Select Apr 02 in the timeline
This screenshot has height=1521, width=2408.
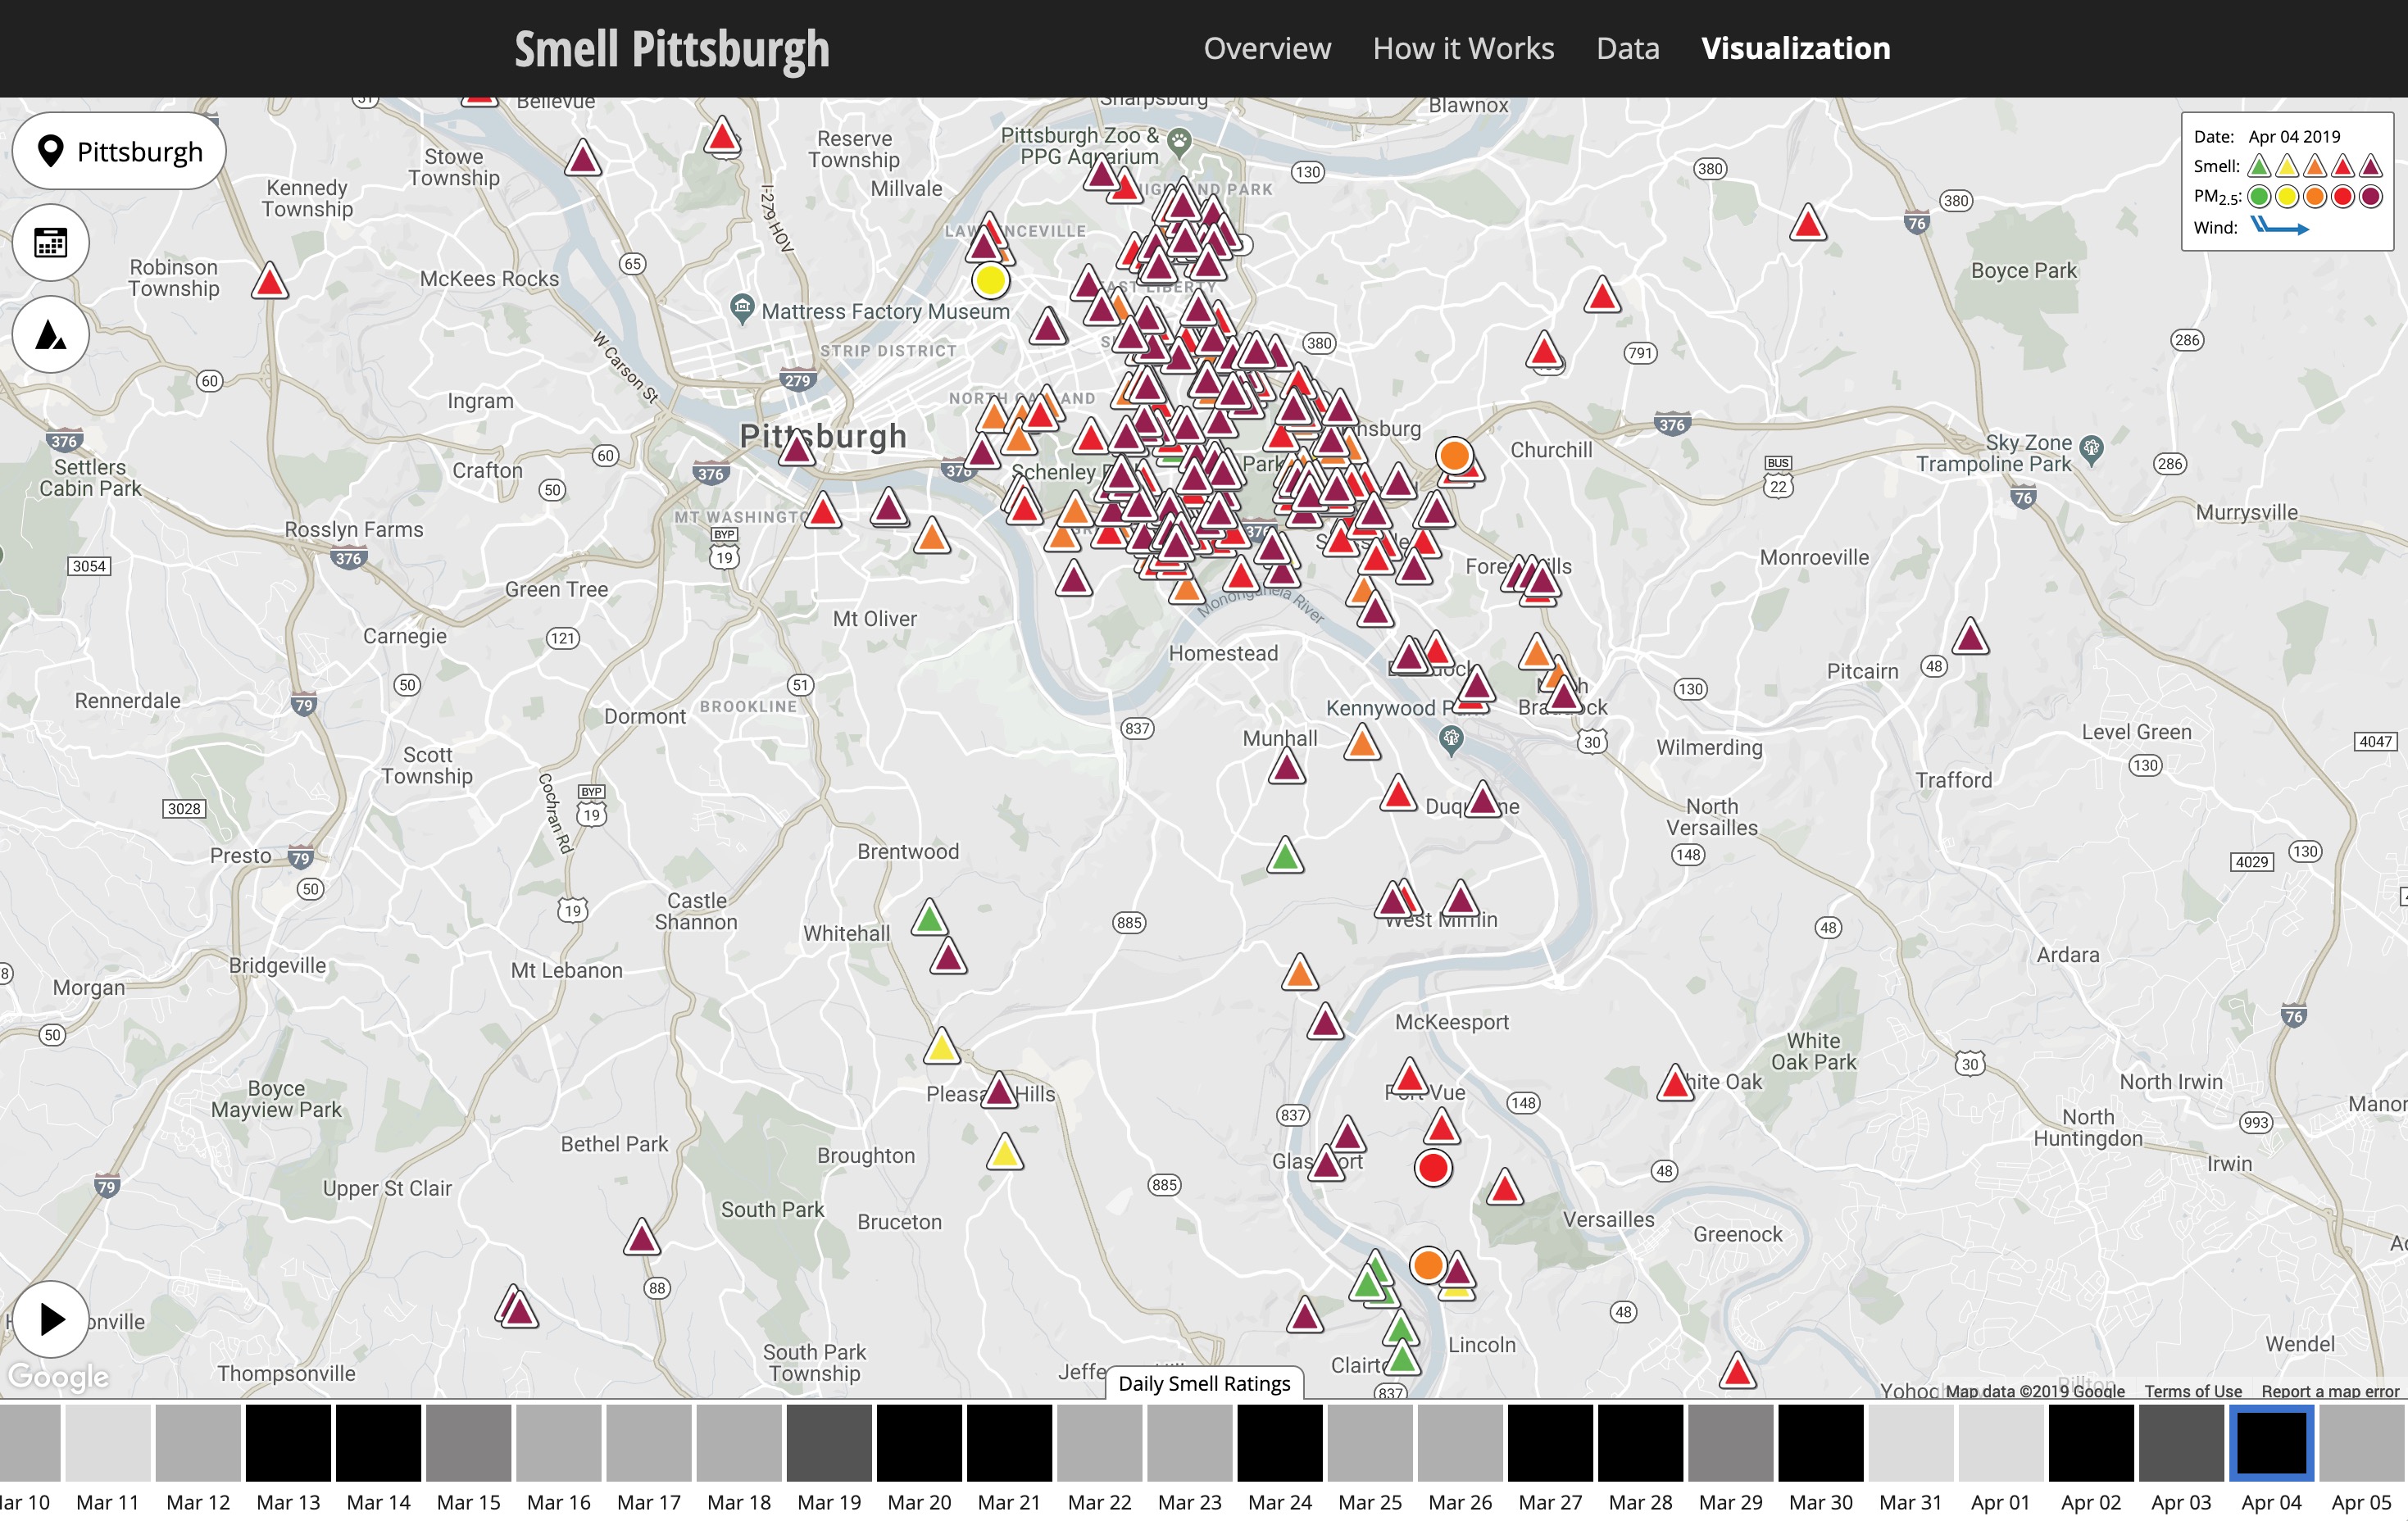[2090, 1442]
